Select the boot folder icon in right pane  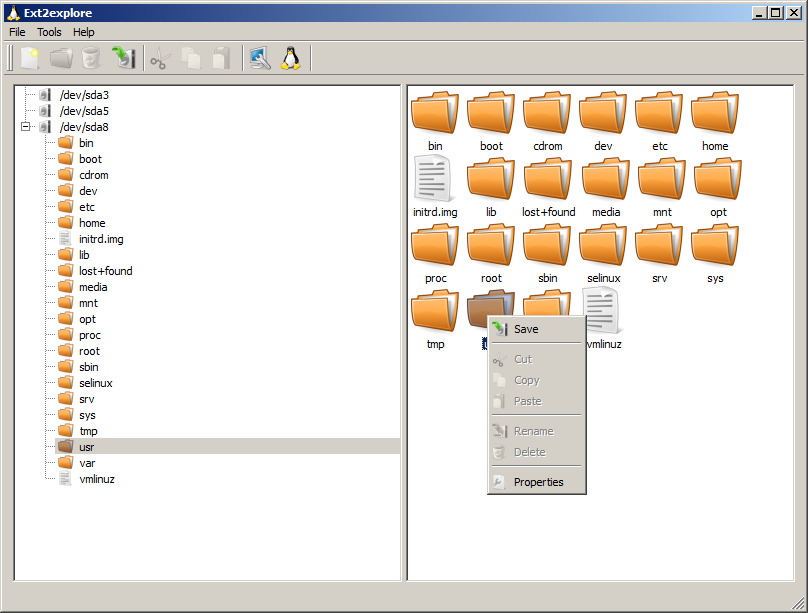(491, 112)
